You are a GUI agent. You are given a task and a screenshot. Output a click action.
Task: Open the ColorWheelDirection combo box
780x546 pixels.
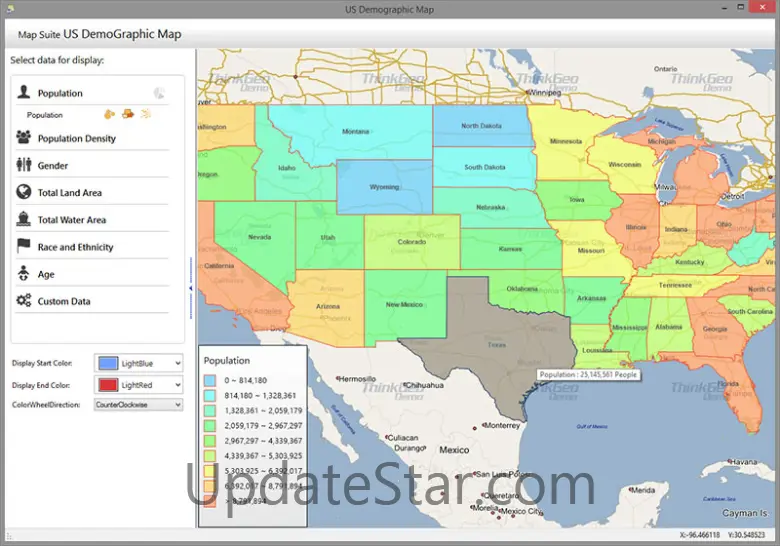point(138,405)
